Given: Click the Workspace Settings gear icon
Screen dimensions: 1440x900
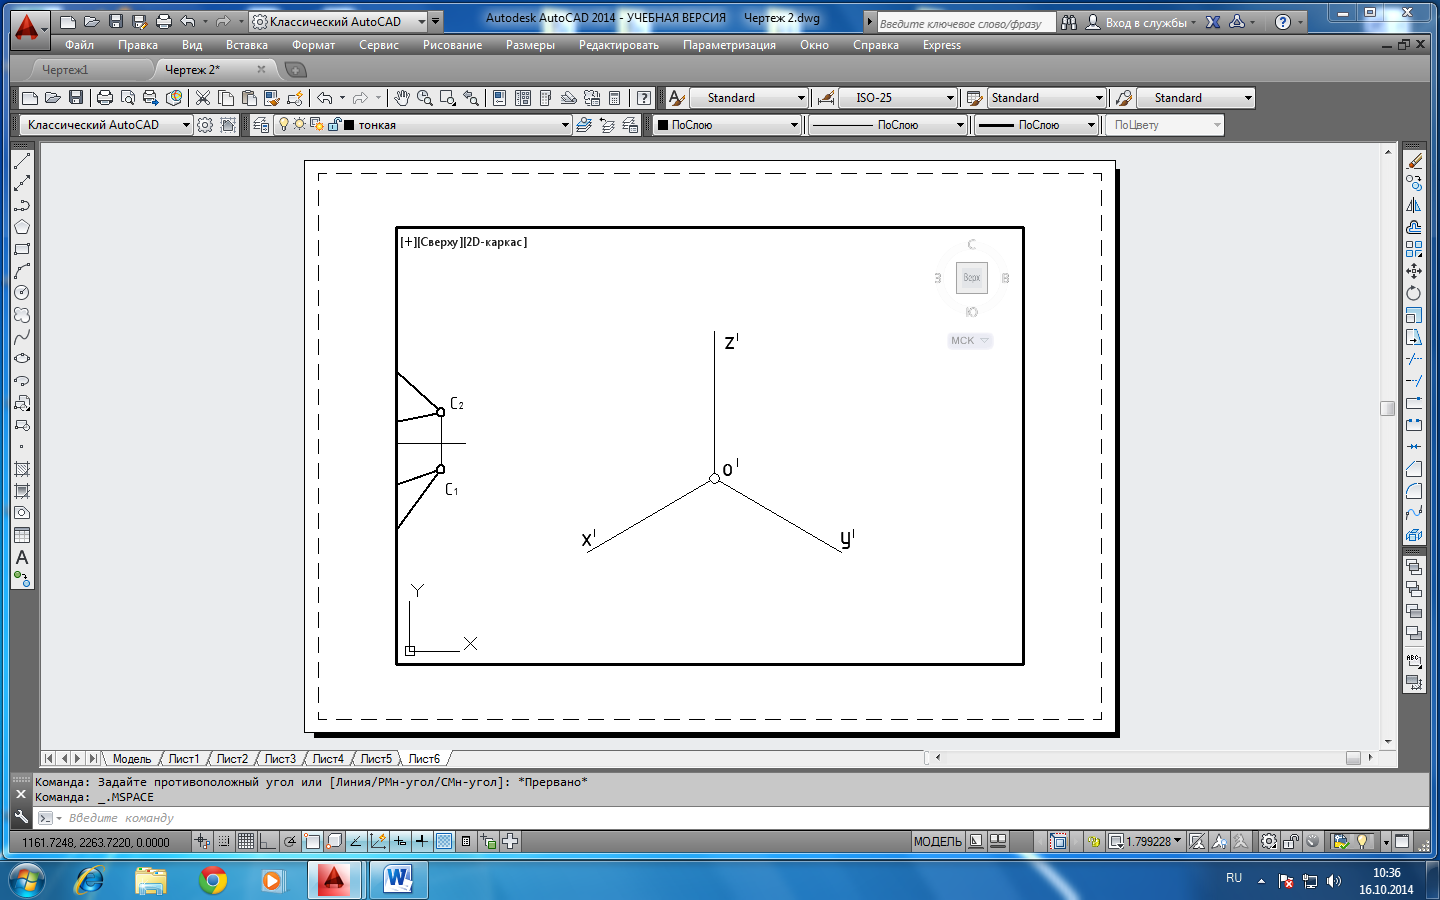Looking at the screenshot, I should 205,125.
